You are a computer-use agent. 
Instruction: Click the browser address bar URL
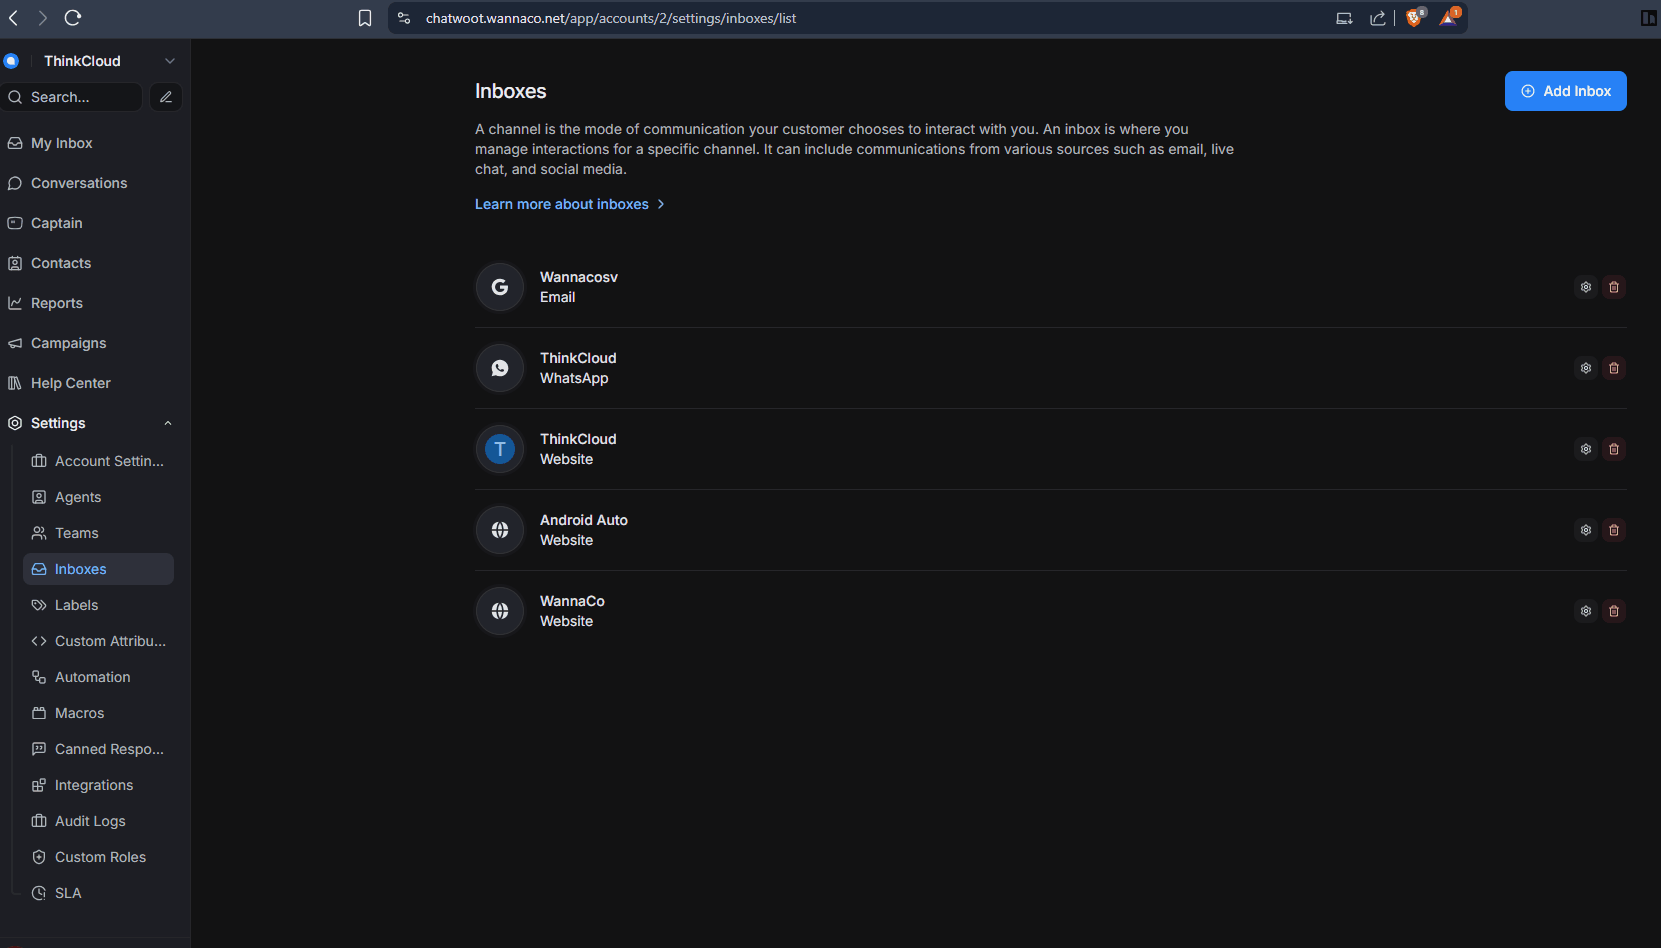611,18
